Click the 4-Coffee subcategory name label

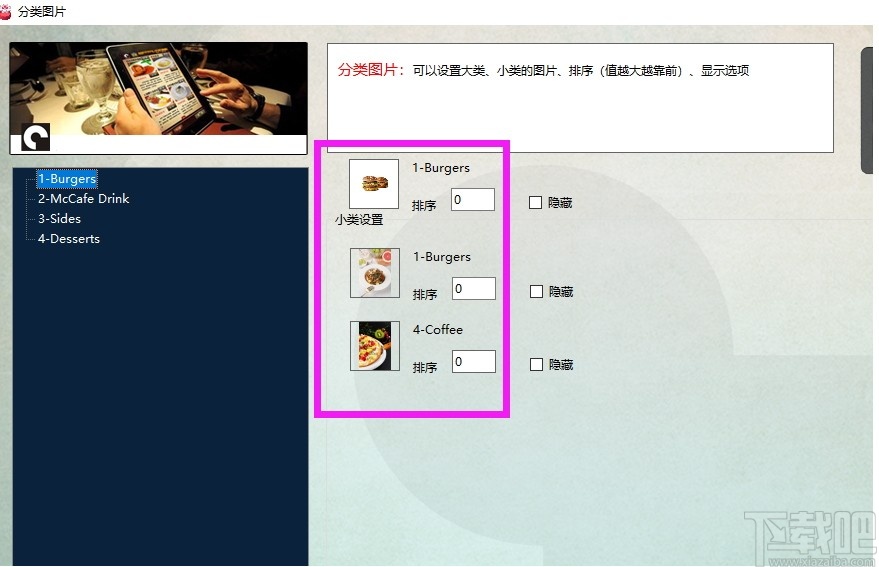click(438, 330)
